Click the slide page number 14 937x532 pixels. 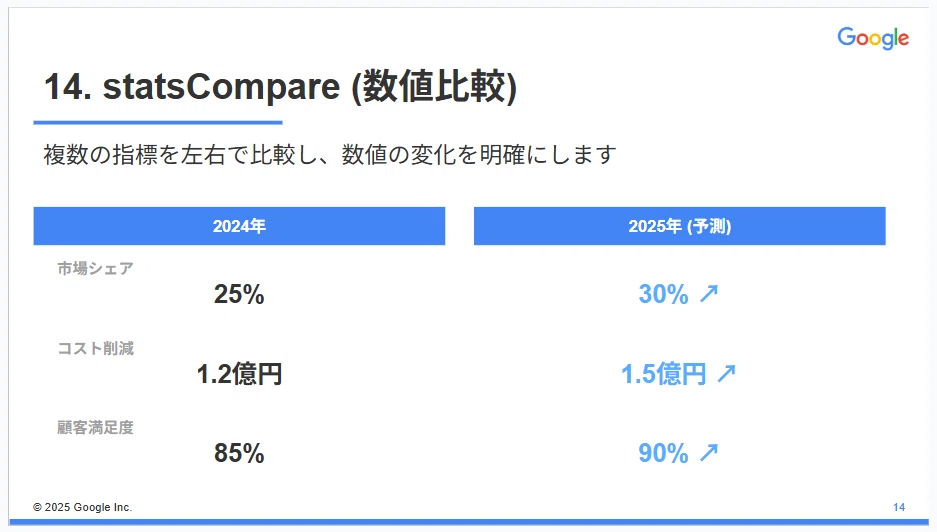(x=899, y=507)
